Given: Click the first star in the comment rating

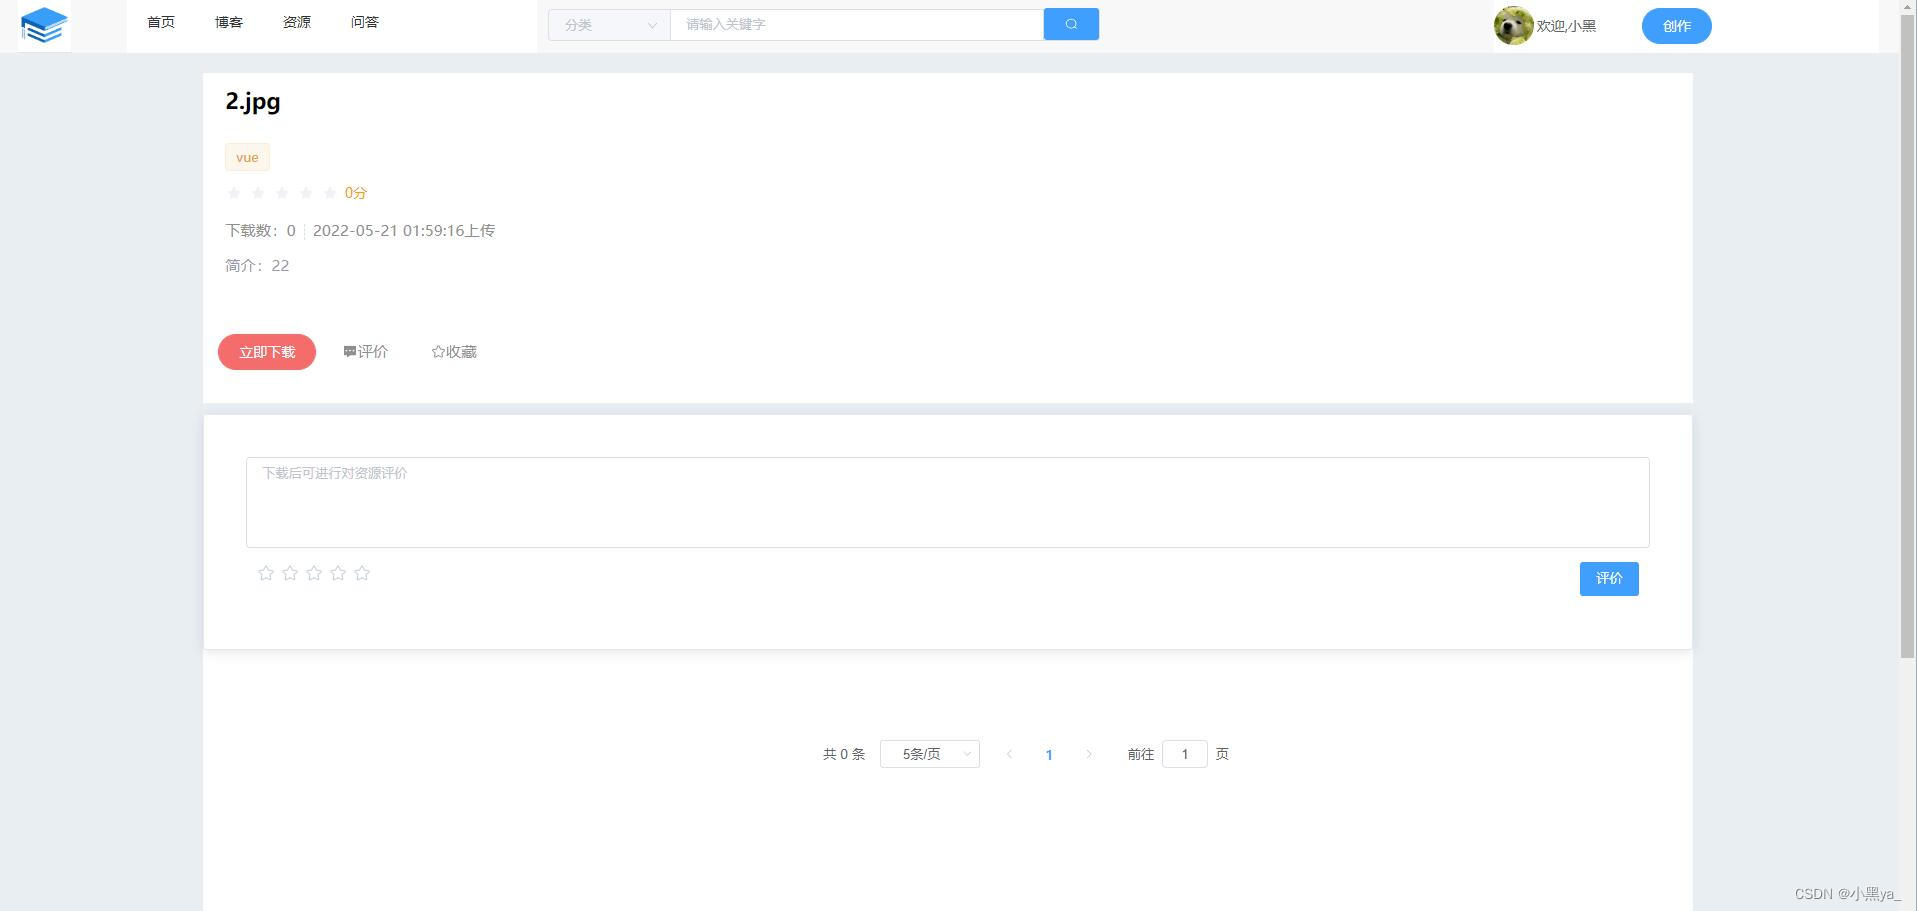Looking at the screenshot, I should point(266,573).
